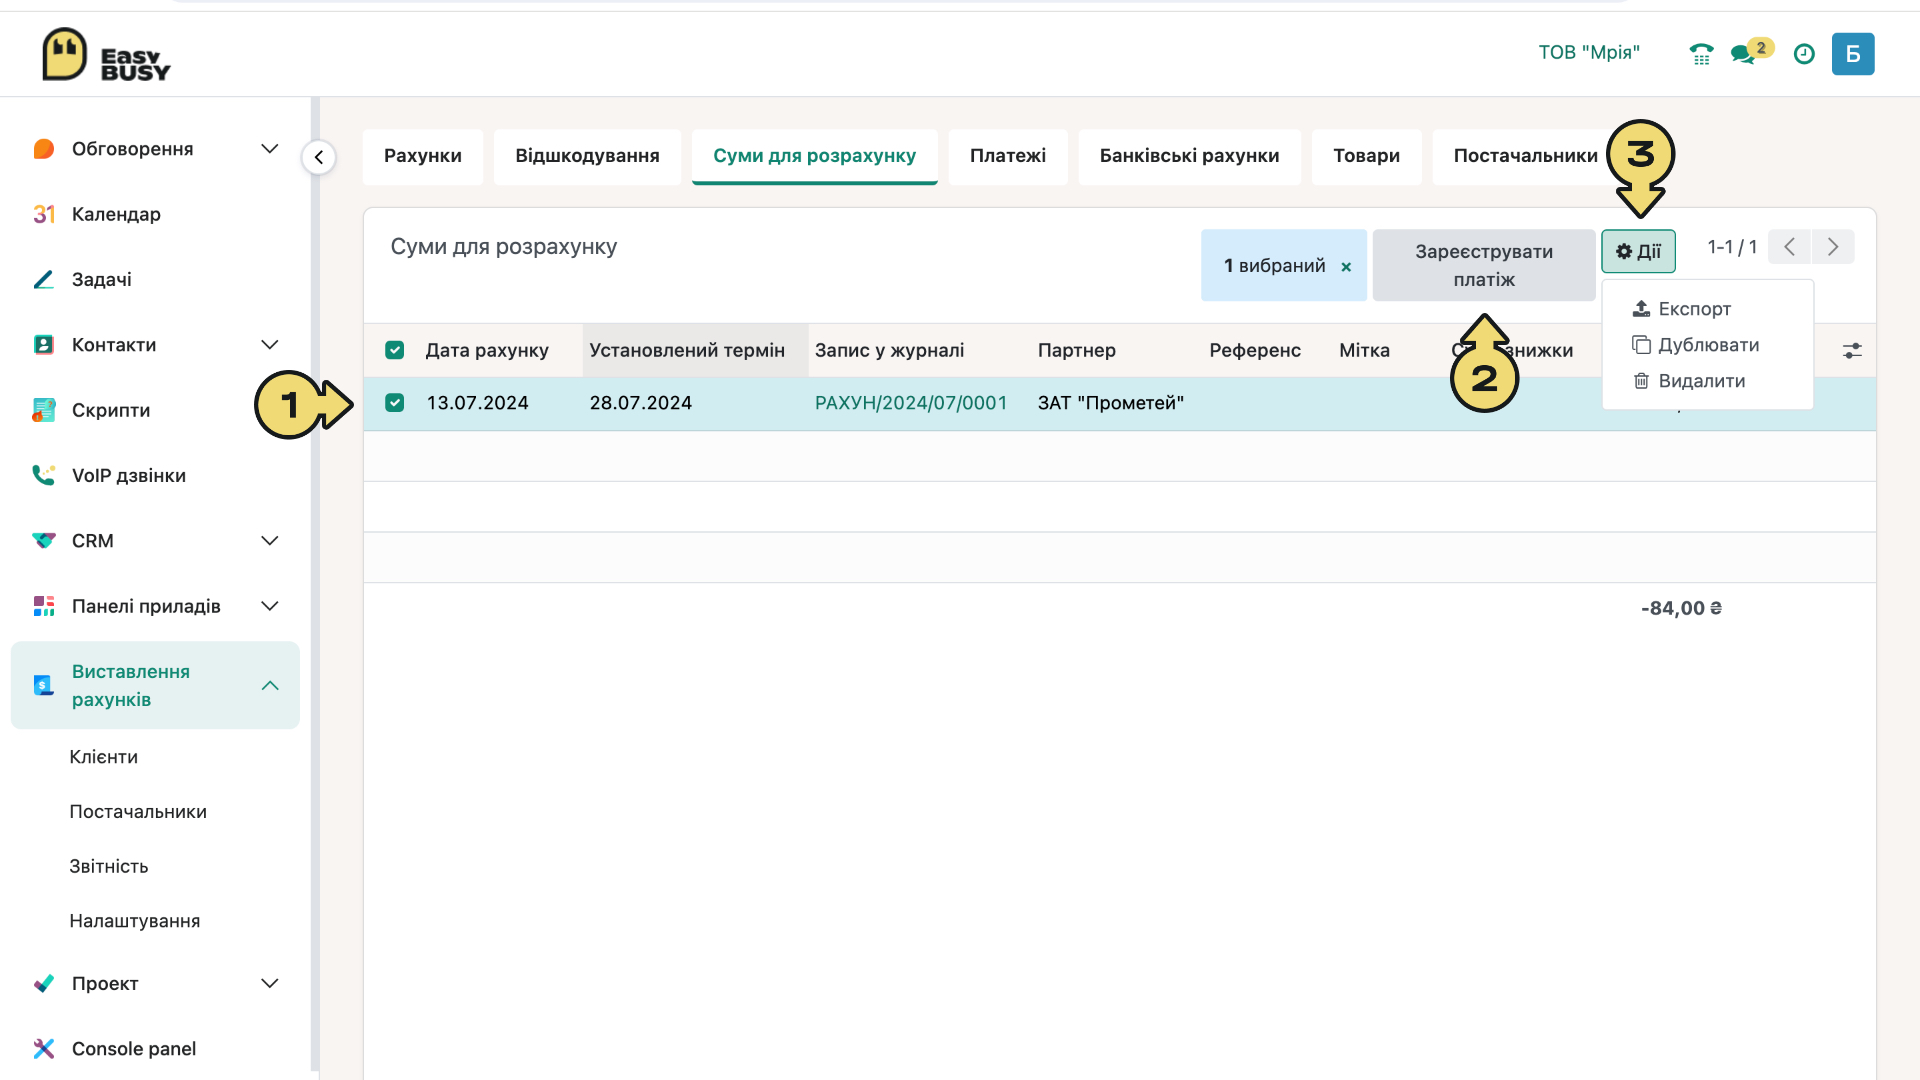Image resolution: width=1920 pixels, height=1080 pixels.
Task: Open the Банківські рахунки tab
Action: (1189, 156)
